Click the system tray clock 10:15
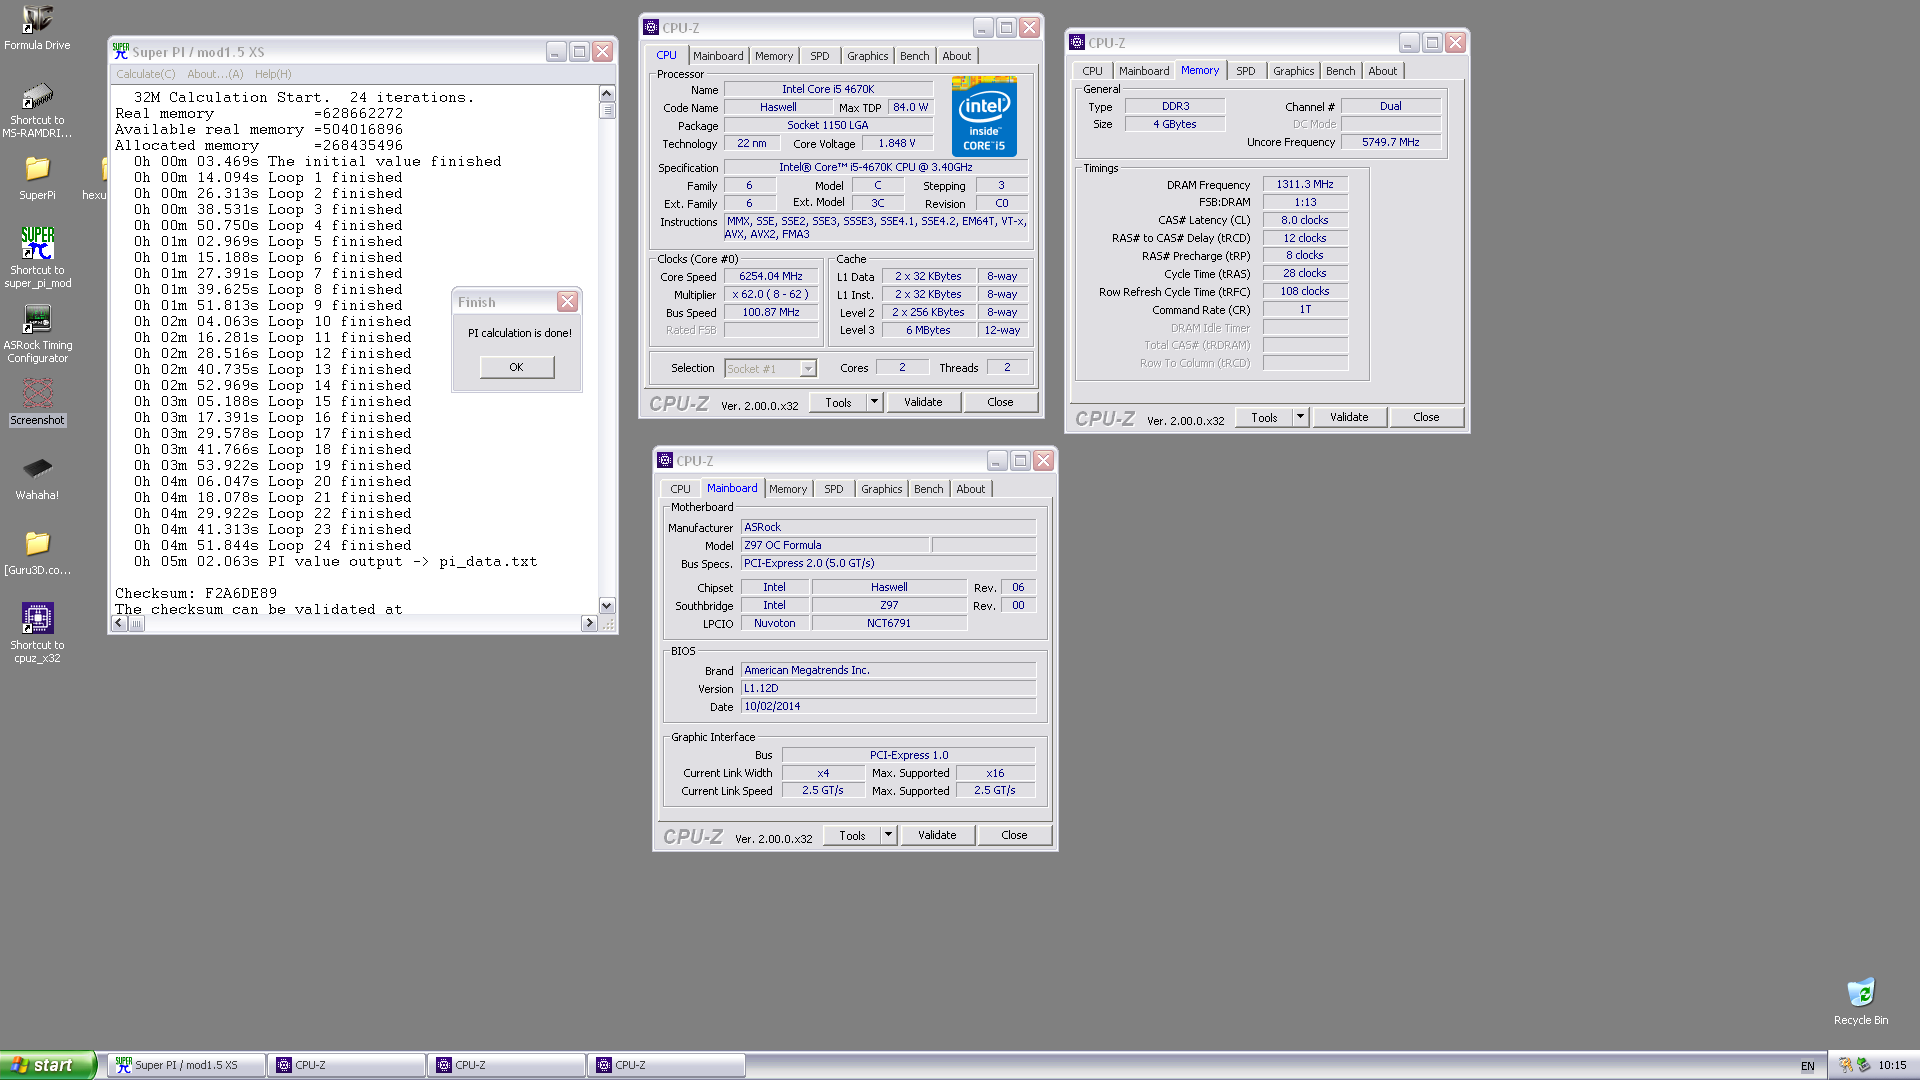Viewport: 1920px width, 1080px height. [1892, 1066]
